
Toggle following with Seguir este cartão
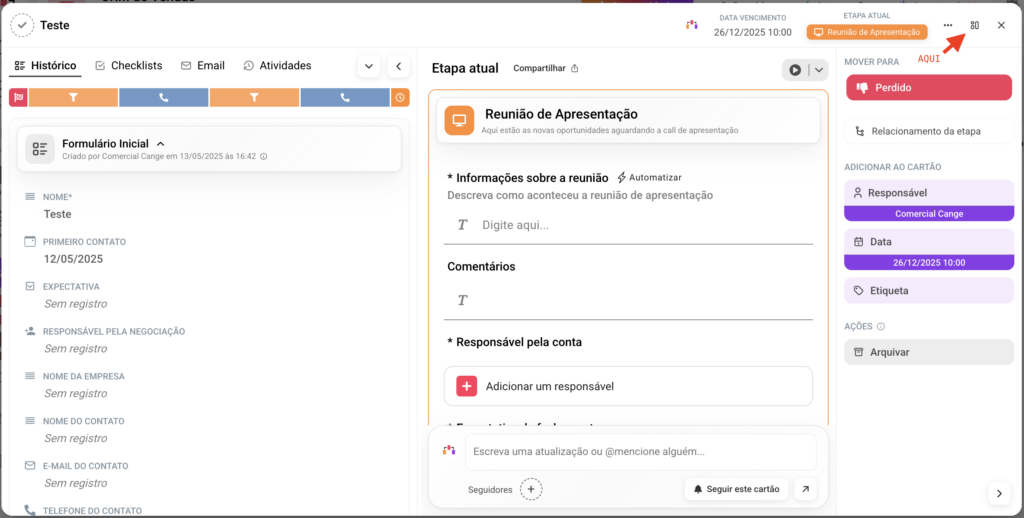pos(736,489)
